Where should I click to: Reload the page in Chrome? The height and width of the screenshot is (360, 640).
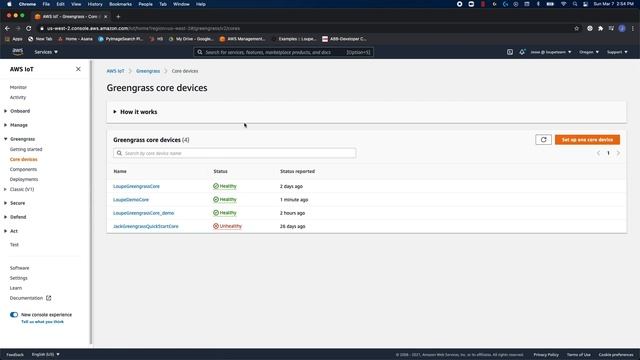29,28
